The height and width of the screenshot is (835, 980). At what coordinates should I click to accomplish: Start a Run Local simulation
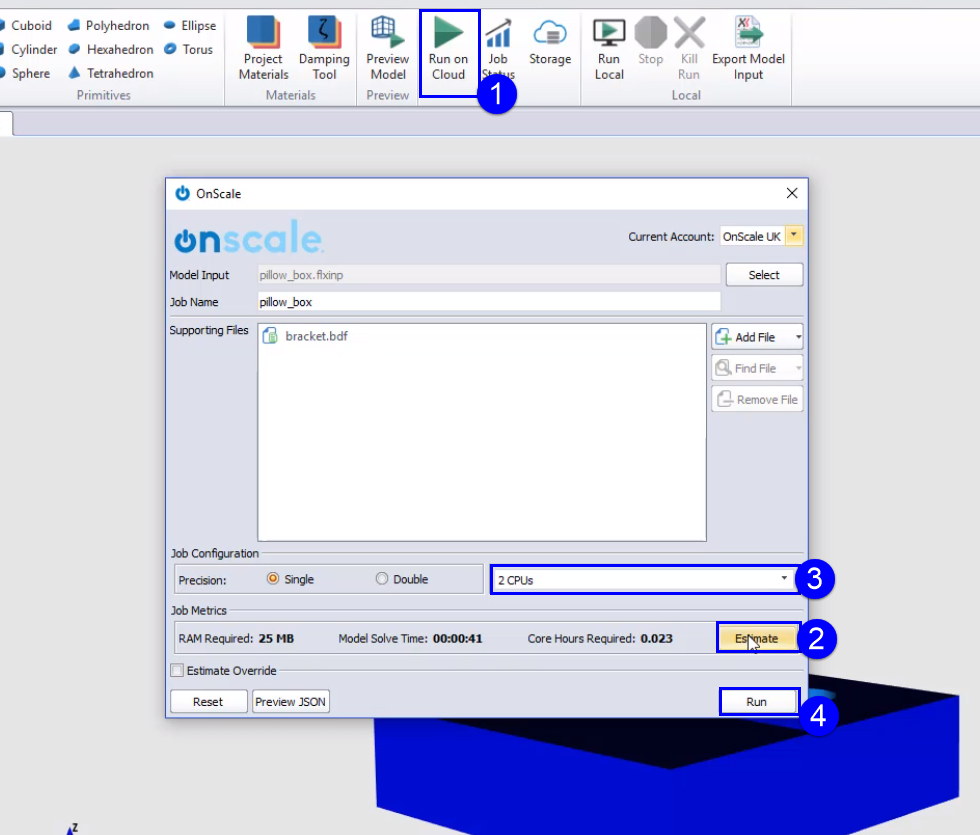click(609, 49)
